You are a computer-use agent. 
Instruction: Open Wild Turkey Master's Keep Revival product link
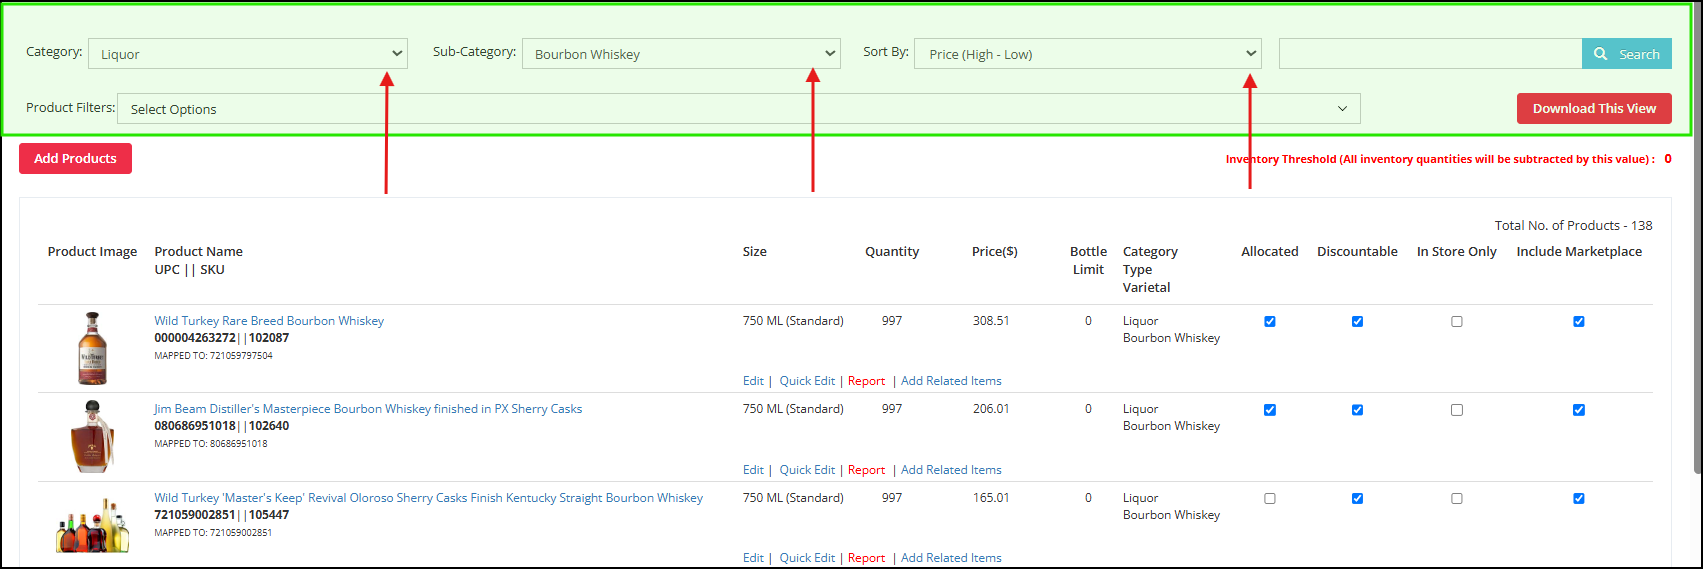point(428,498)
